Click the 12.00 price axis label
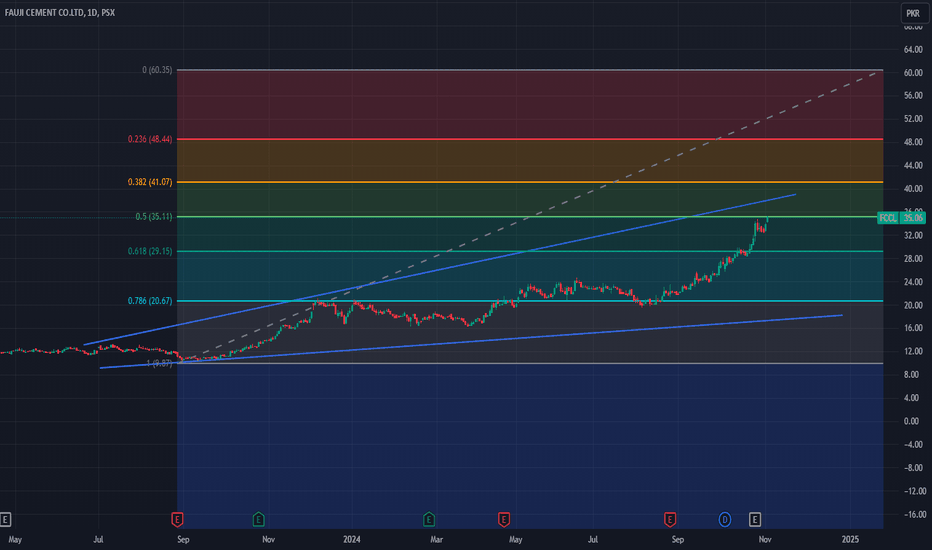Viewport: 932px width, 550px height. click(913, 351)
